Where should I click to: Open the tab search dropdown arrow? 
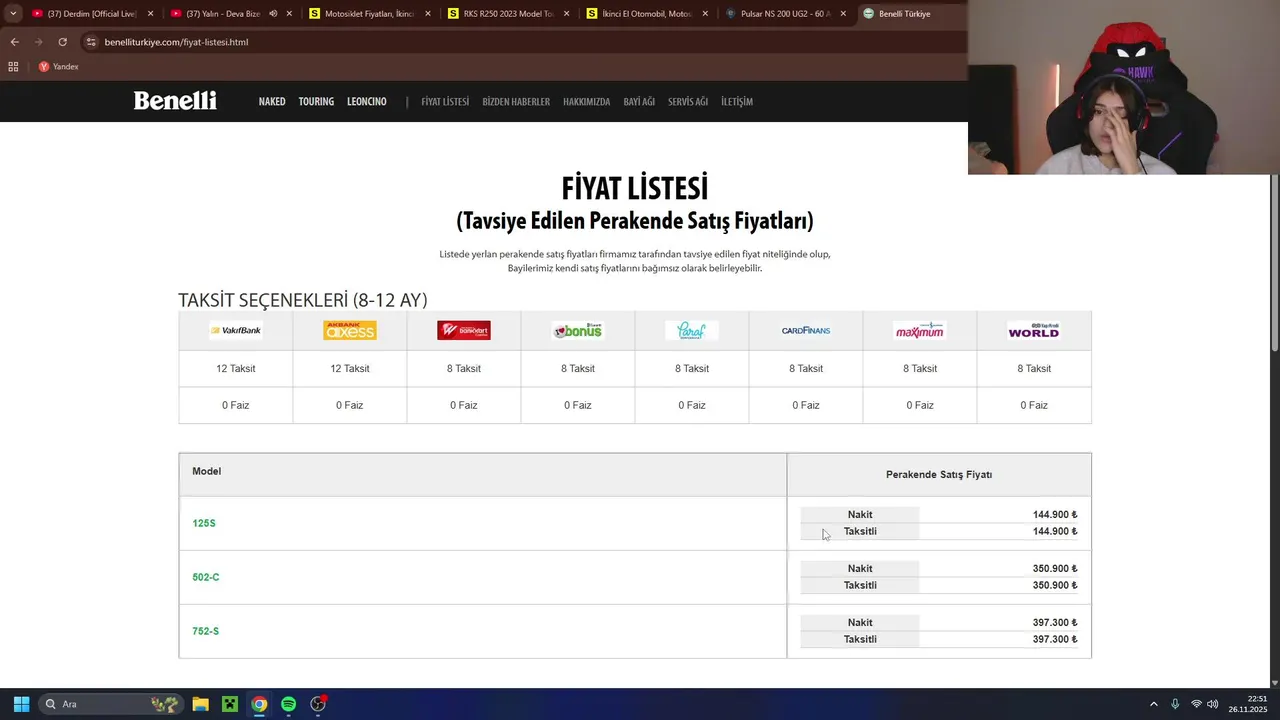tap(13, 14)
